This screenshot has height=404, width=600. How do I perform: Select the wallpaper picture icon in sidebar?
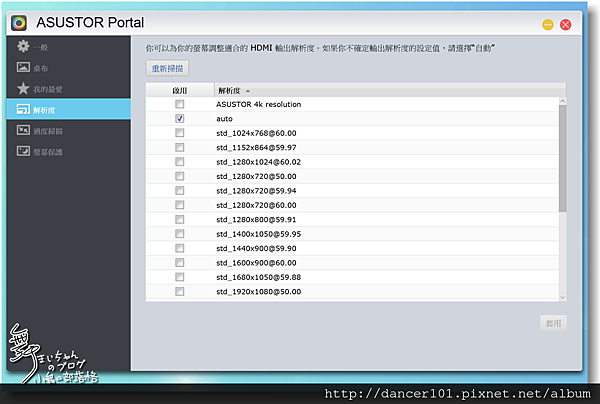click(x=23, y=67)
